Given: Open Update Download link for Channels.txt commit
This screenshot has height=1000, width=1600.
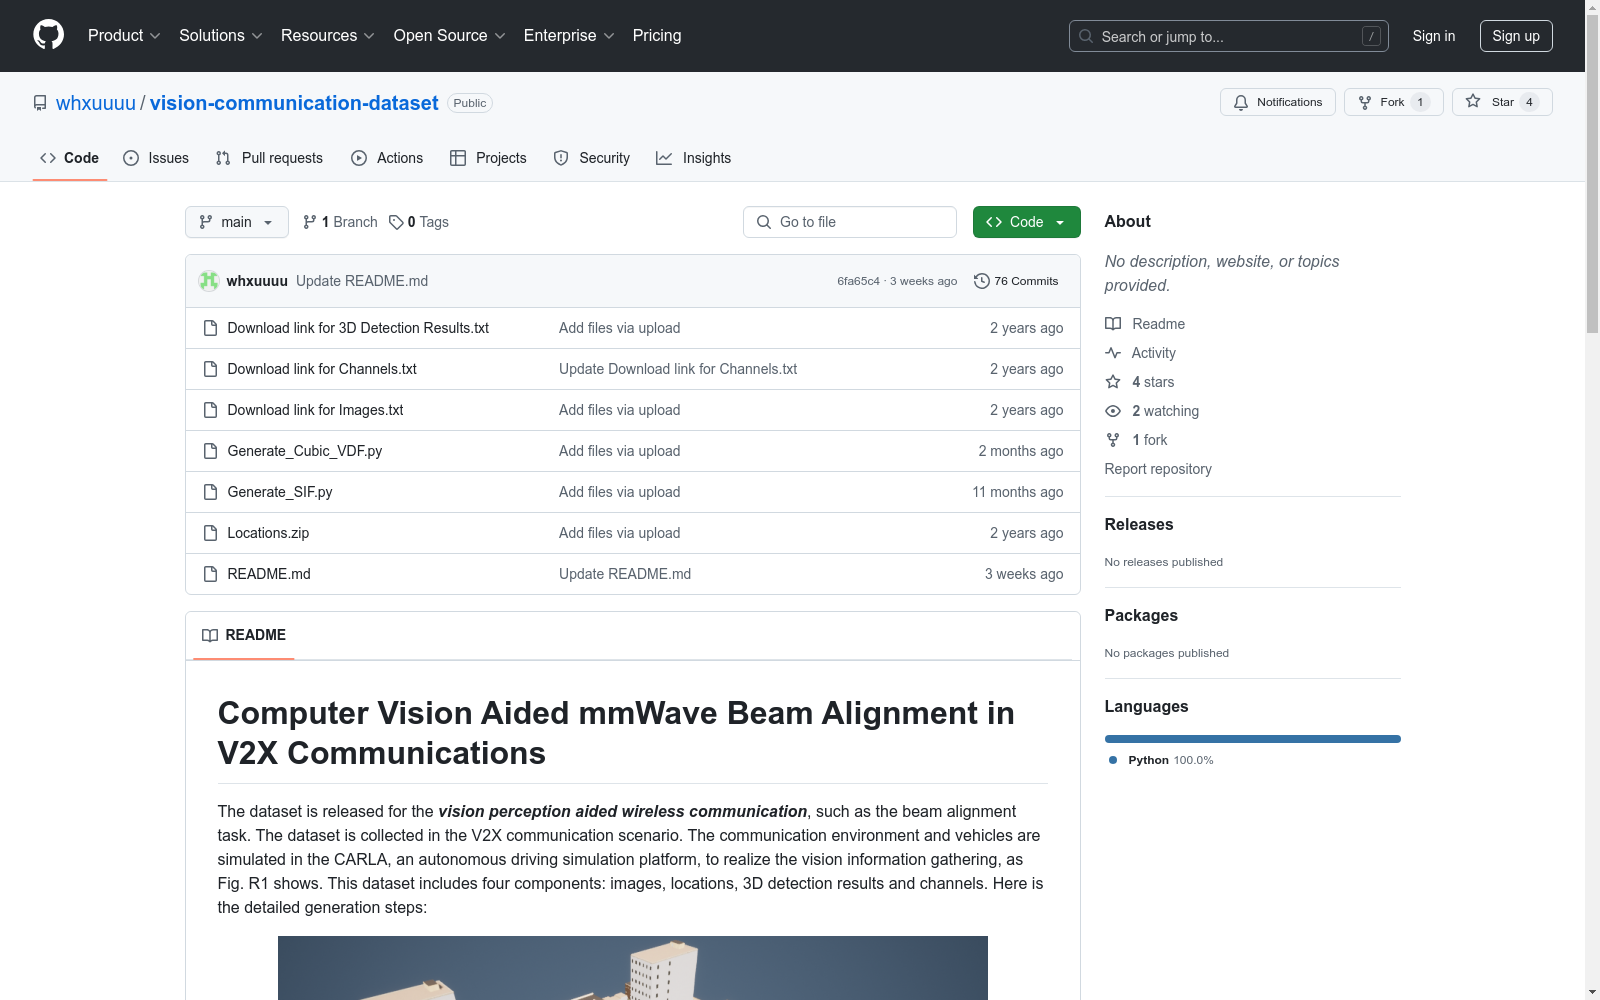Looking at the screenshot, I should pyautogui.click(x=678, y=369).
